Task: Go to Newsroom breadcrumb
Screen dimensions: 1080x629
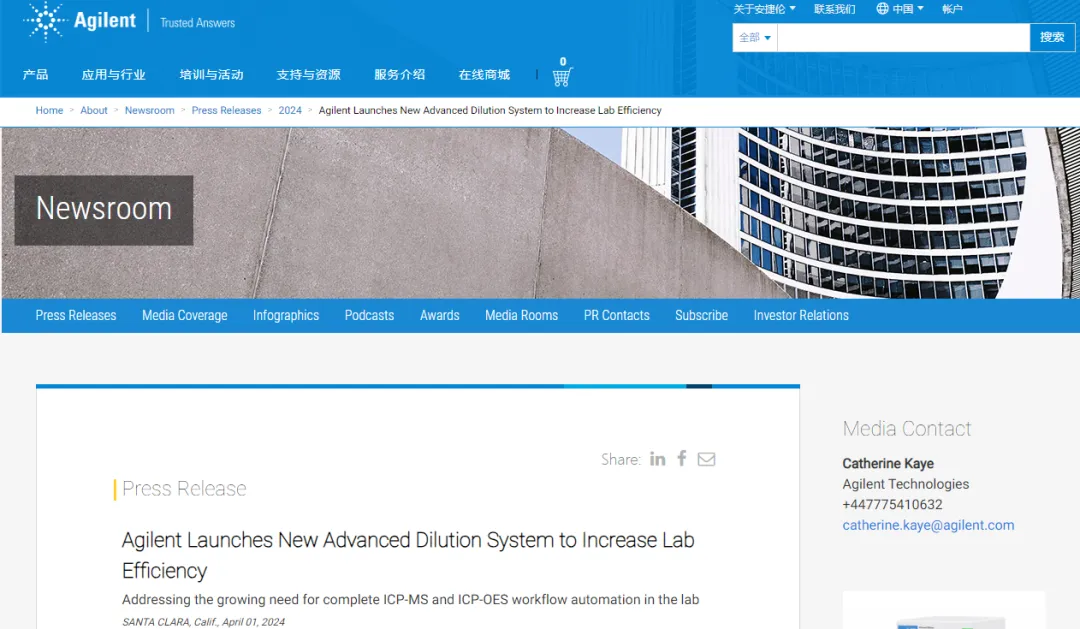Action: pos(149,110)
